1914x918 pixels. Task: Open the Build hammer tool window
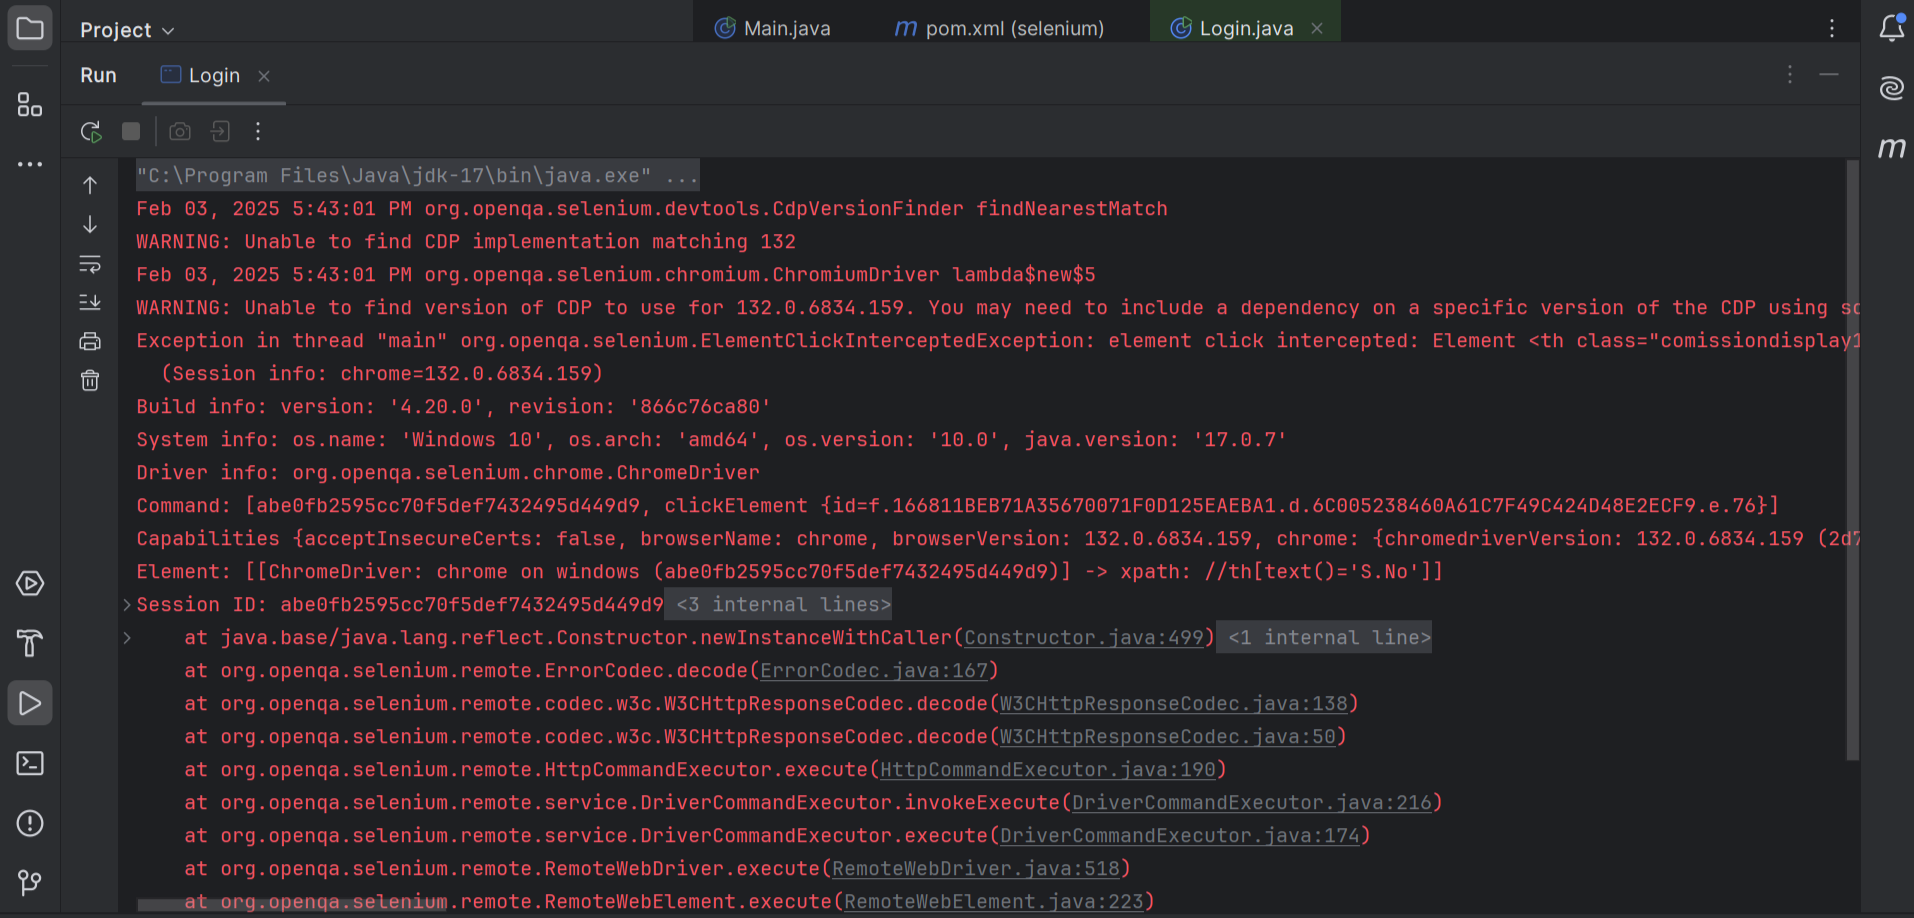pyautogui.click(x=30, y=643)
